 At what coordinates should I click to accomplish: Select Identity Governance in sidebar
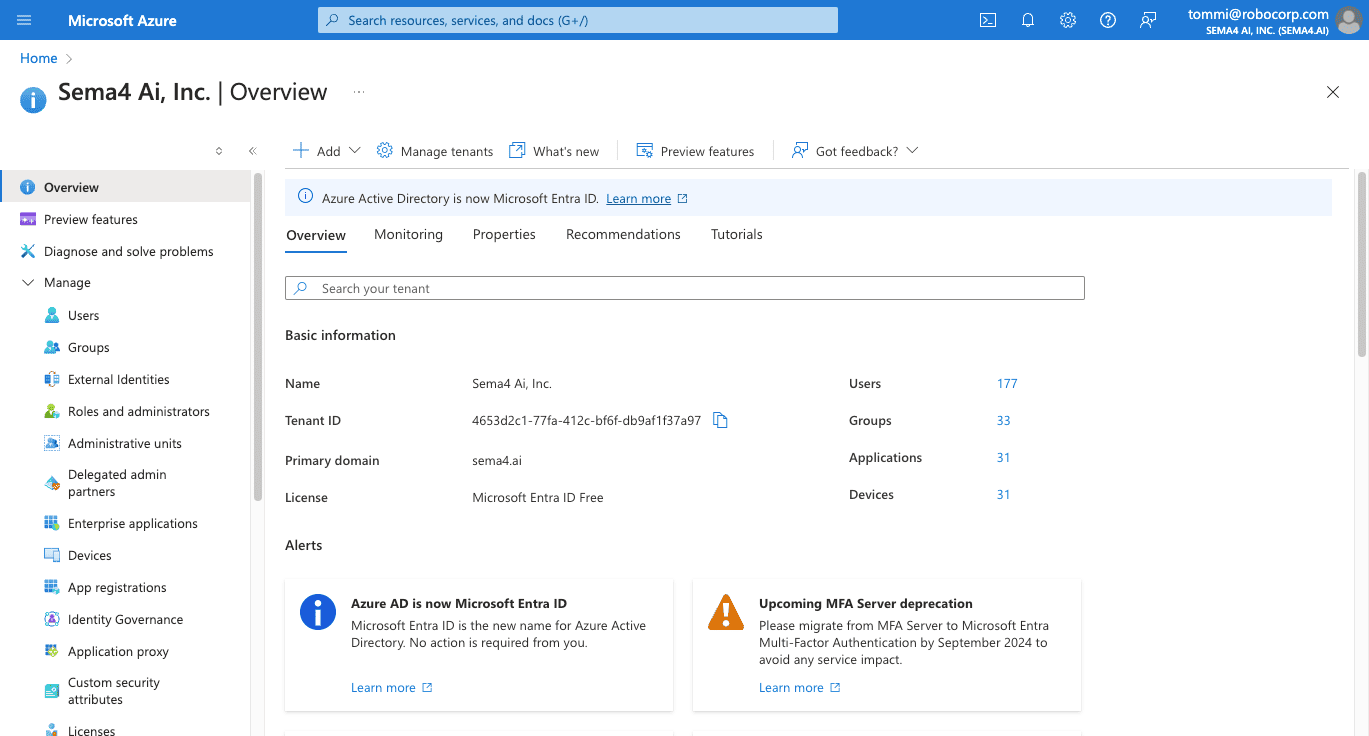tap(125, 619)
